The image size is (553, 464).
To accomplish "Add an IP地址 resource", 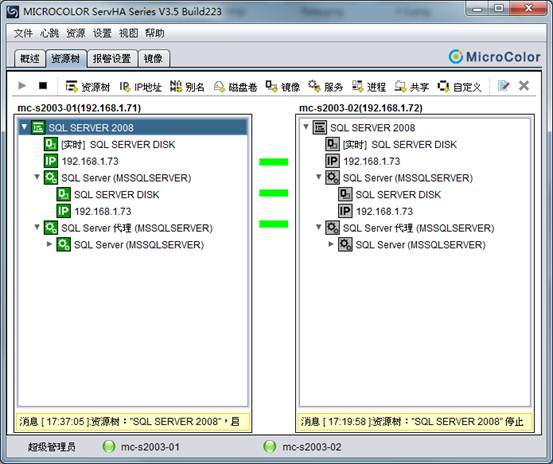I will [x=140, y=86].
